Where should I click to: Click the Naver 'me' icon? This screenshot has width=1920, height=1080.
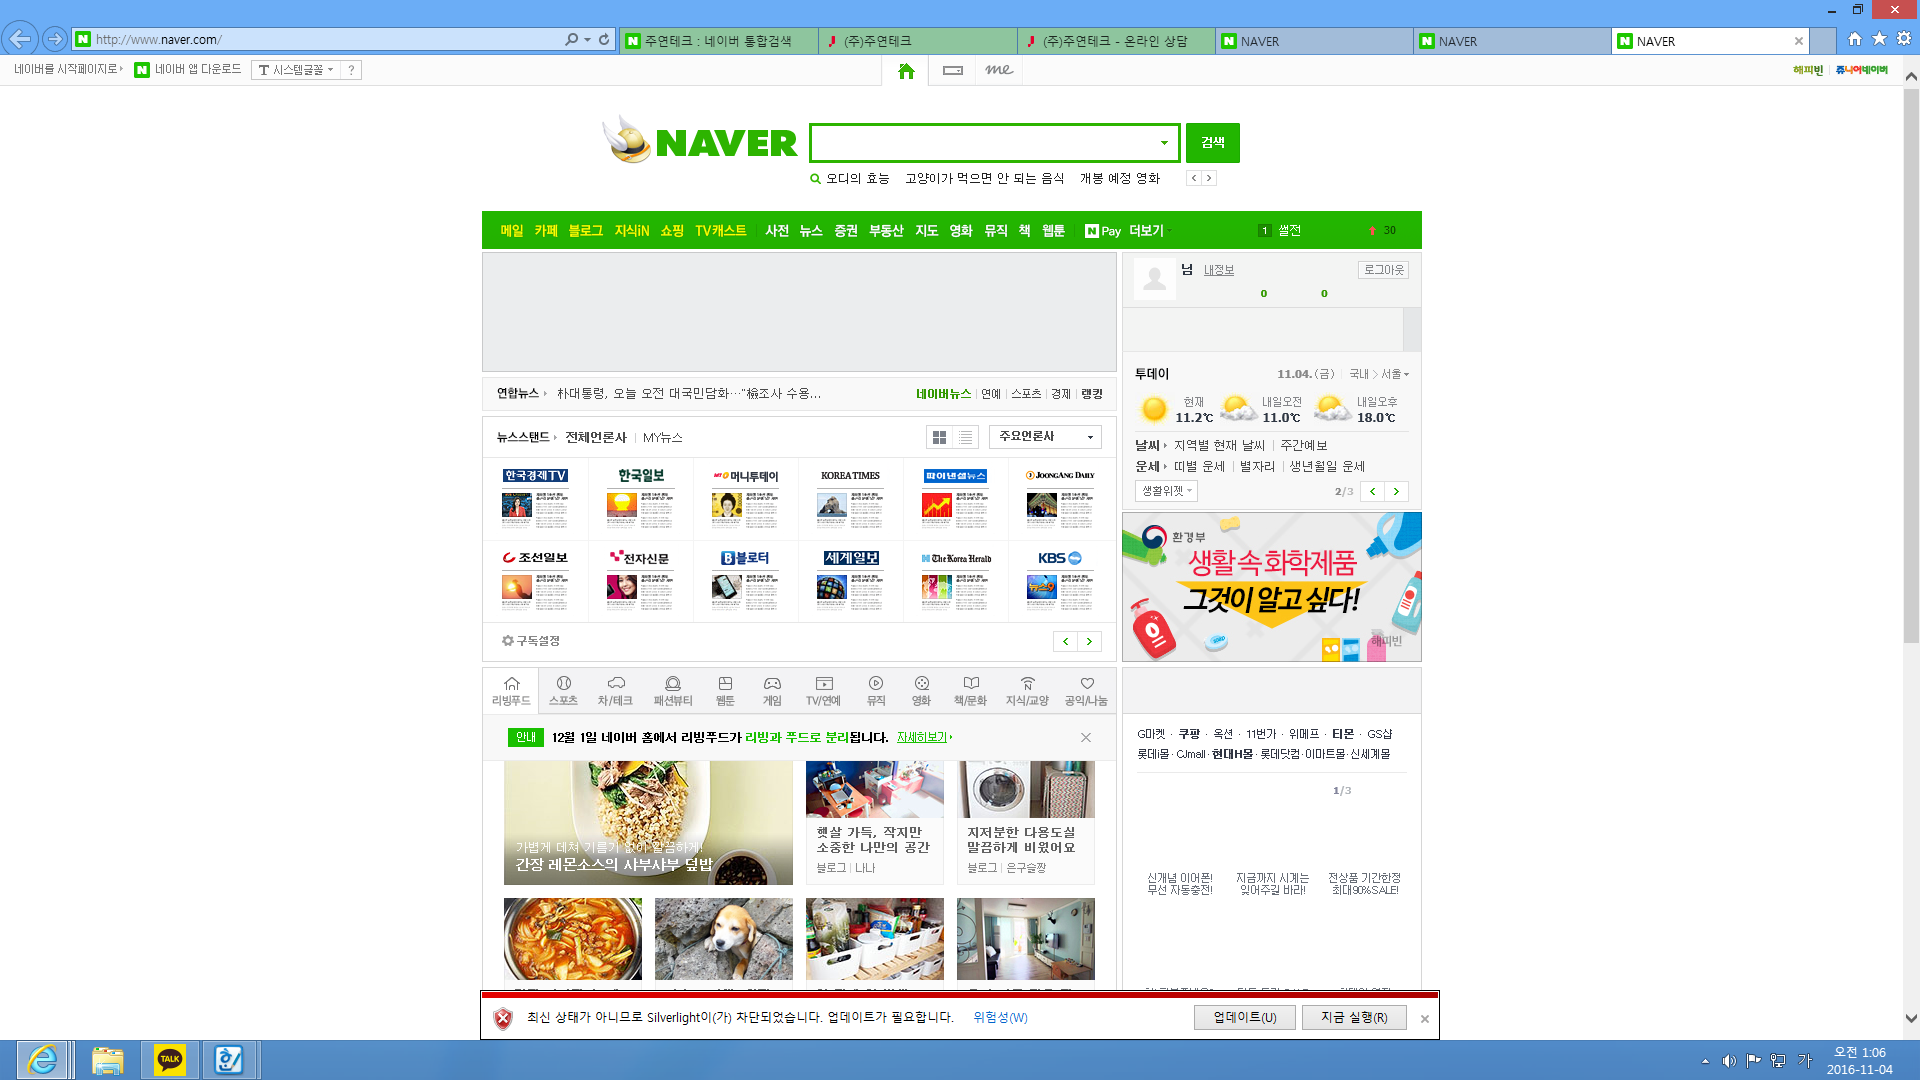[999, 70]
